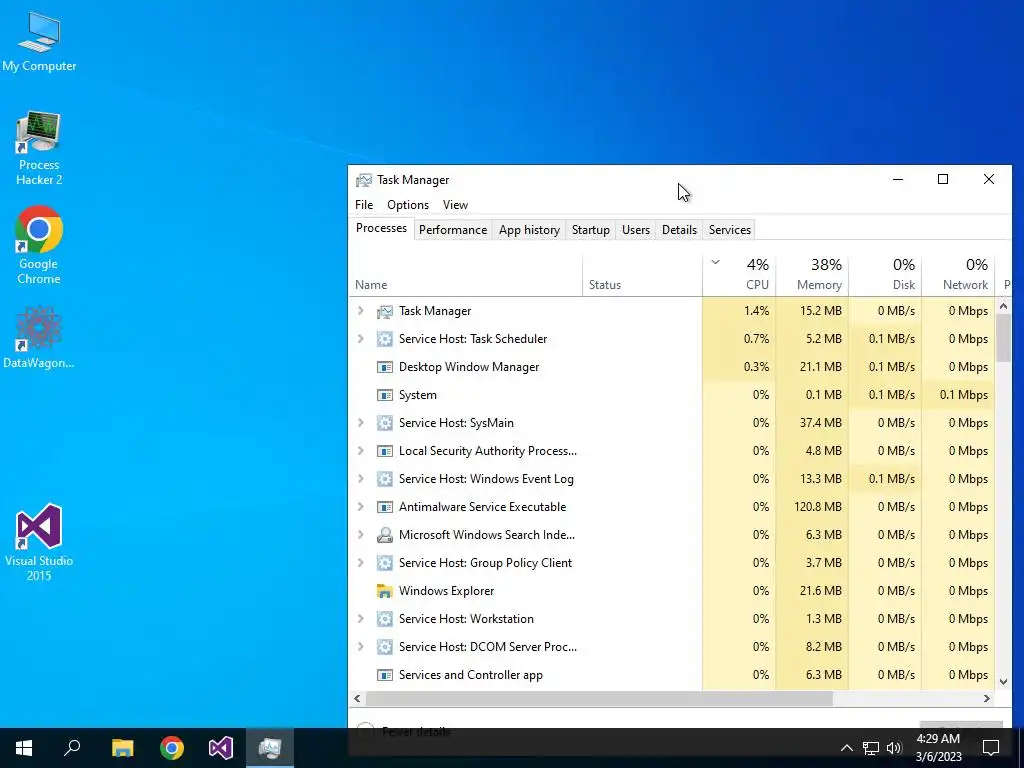Expand the Task Manager process group

360,311
